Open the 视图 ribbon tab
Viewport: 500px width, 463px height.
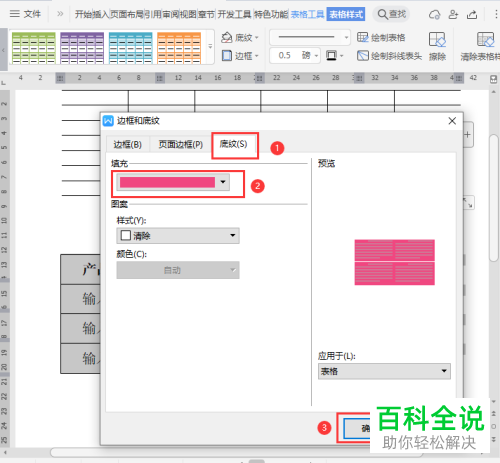click(x=188, y=14)
